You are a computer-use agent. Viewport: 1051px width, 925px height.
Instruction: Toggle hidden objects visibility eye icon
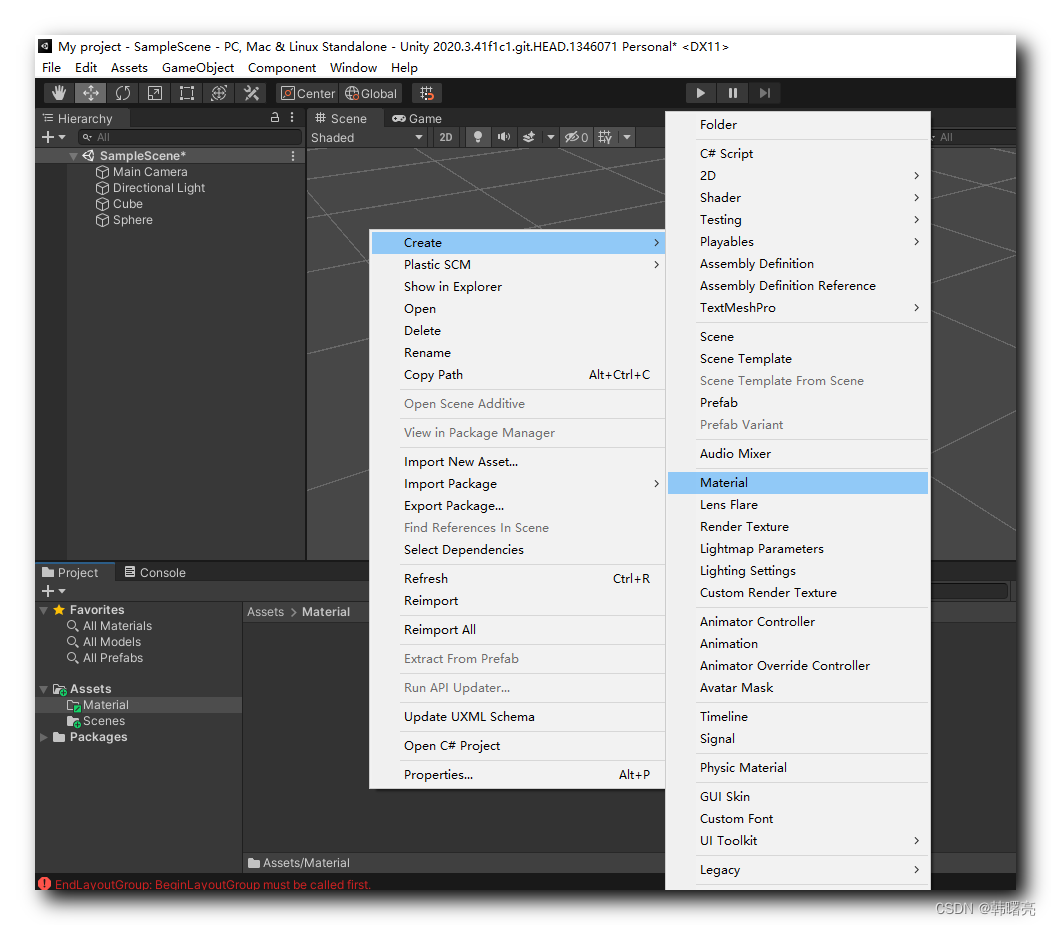[x=576, y=137]
